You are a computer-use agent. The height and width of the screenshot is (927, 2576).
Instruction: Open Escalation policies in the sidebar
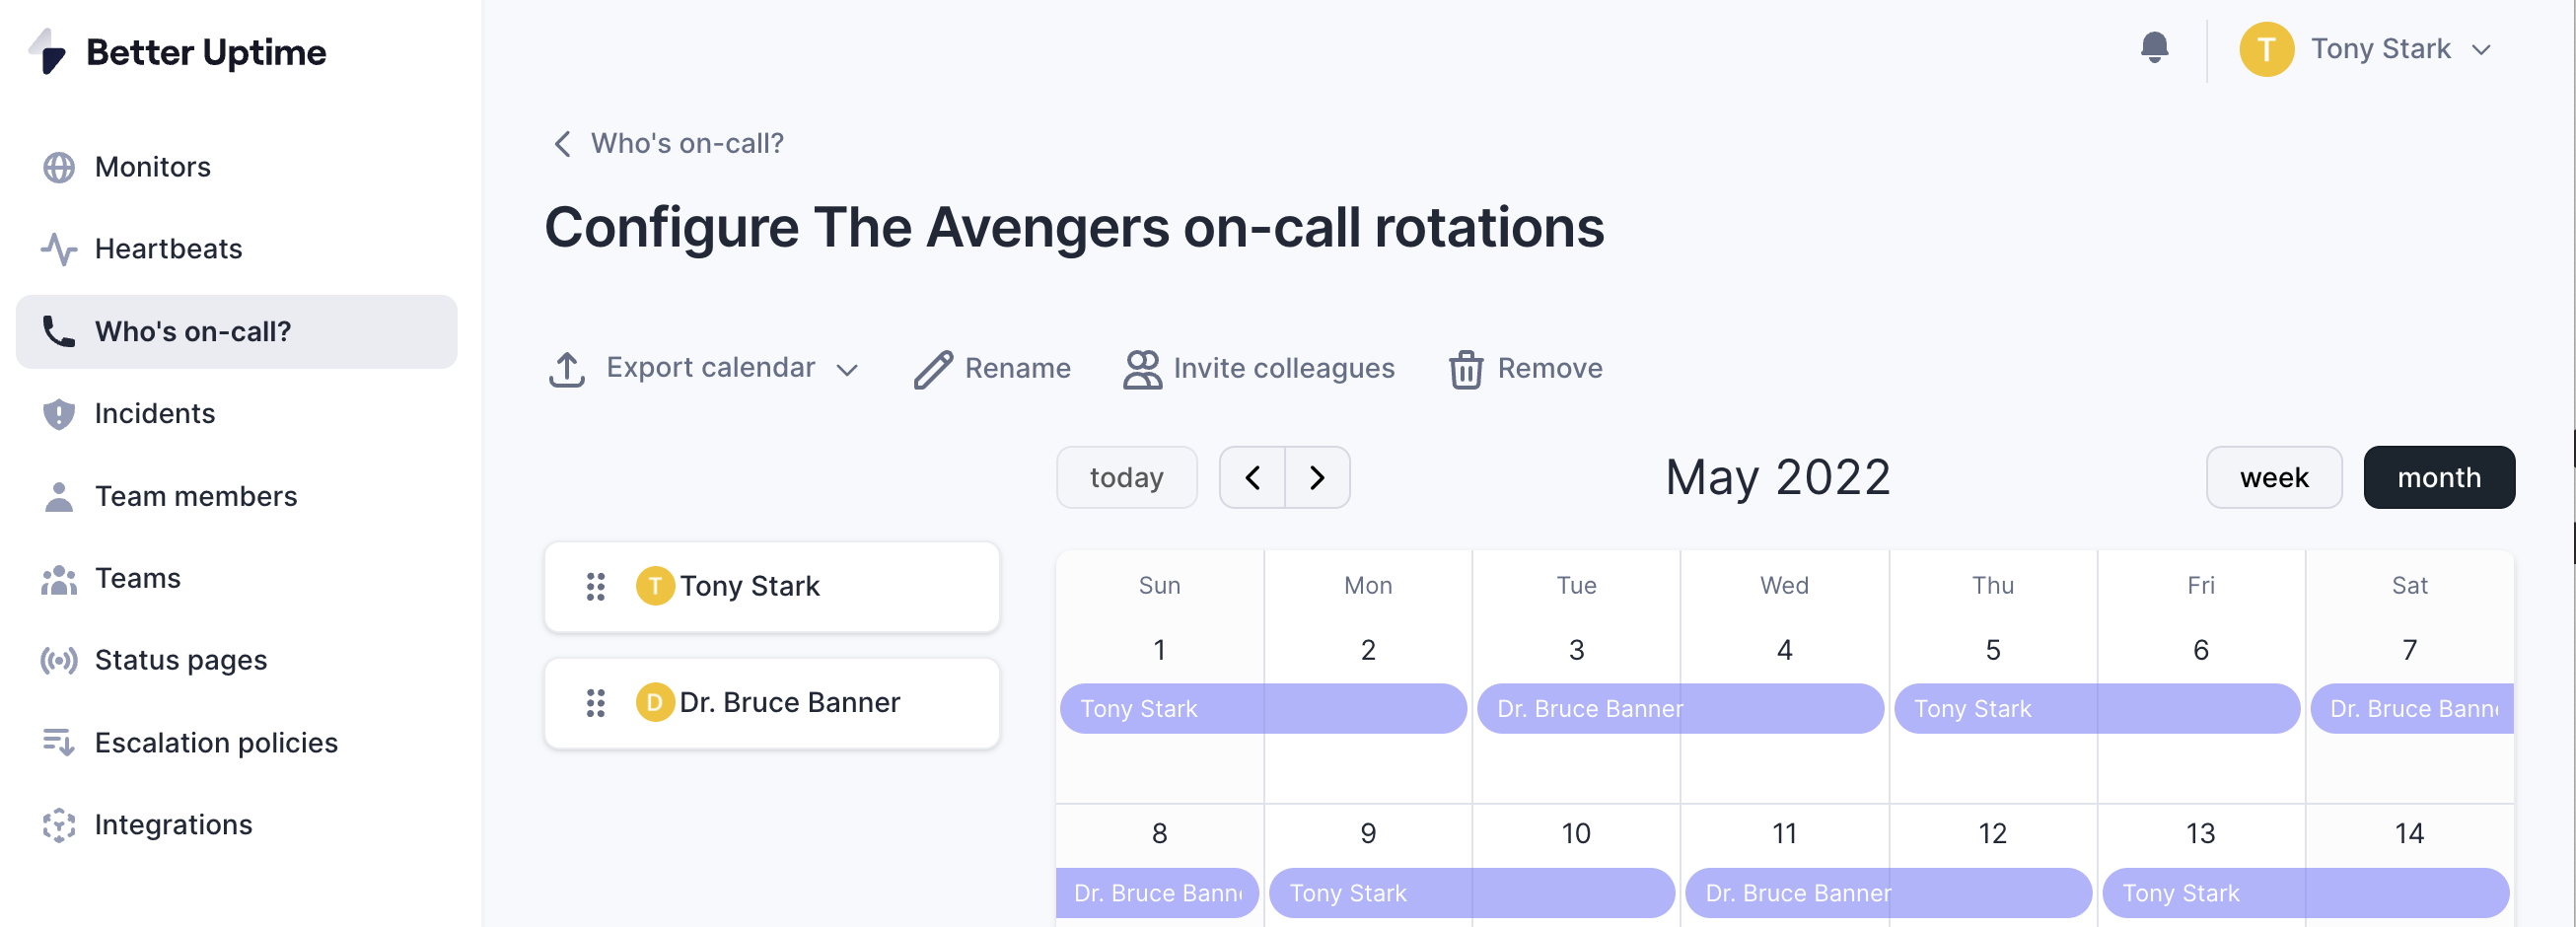tap(215, 743)
